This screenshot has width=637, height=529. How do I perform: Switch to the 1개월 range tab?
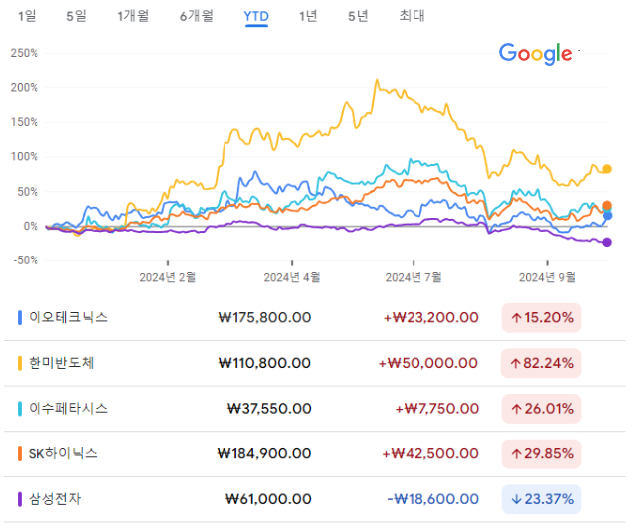[x=133, y=16]
